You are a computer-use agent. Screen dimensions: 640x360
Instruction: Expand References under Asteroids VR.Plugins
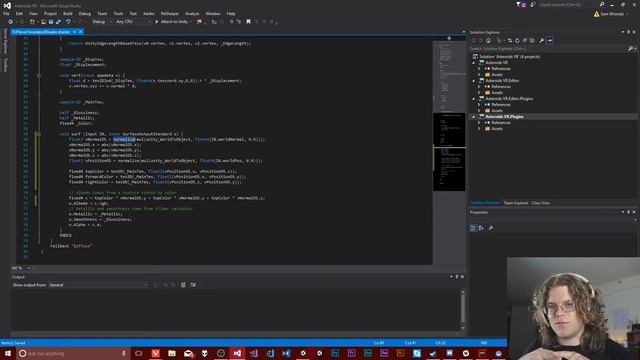point(479,122)
